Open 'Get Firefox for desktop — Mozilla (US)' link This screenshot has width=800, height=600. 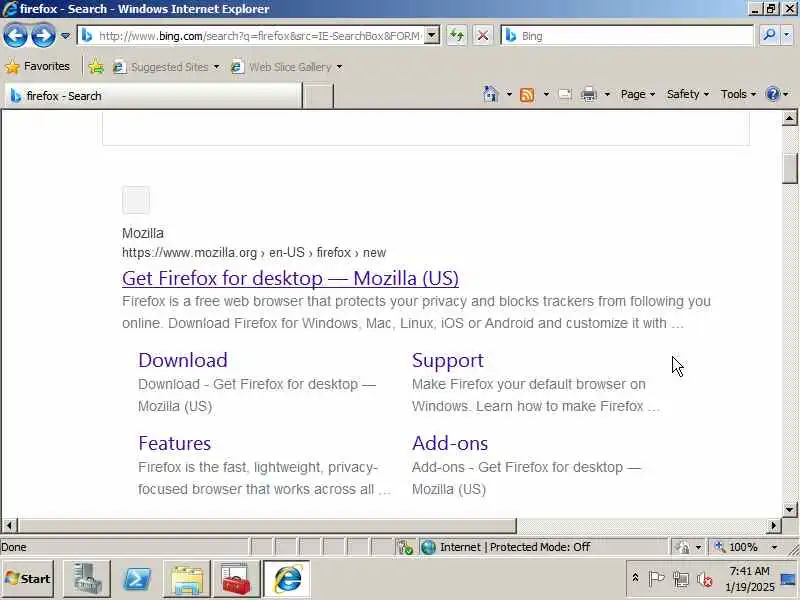(x=290, y=278)
